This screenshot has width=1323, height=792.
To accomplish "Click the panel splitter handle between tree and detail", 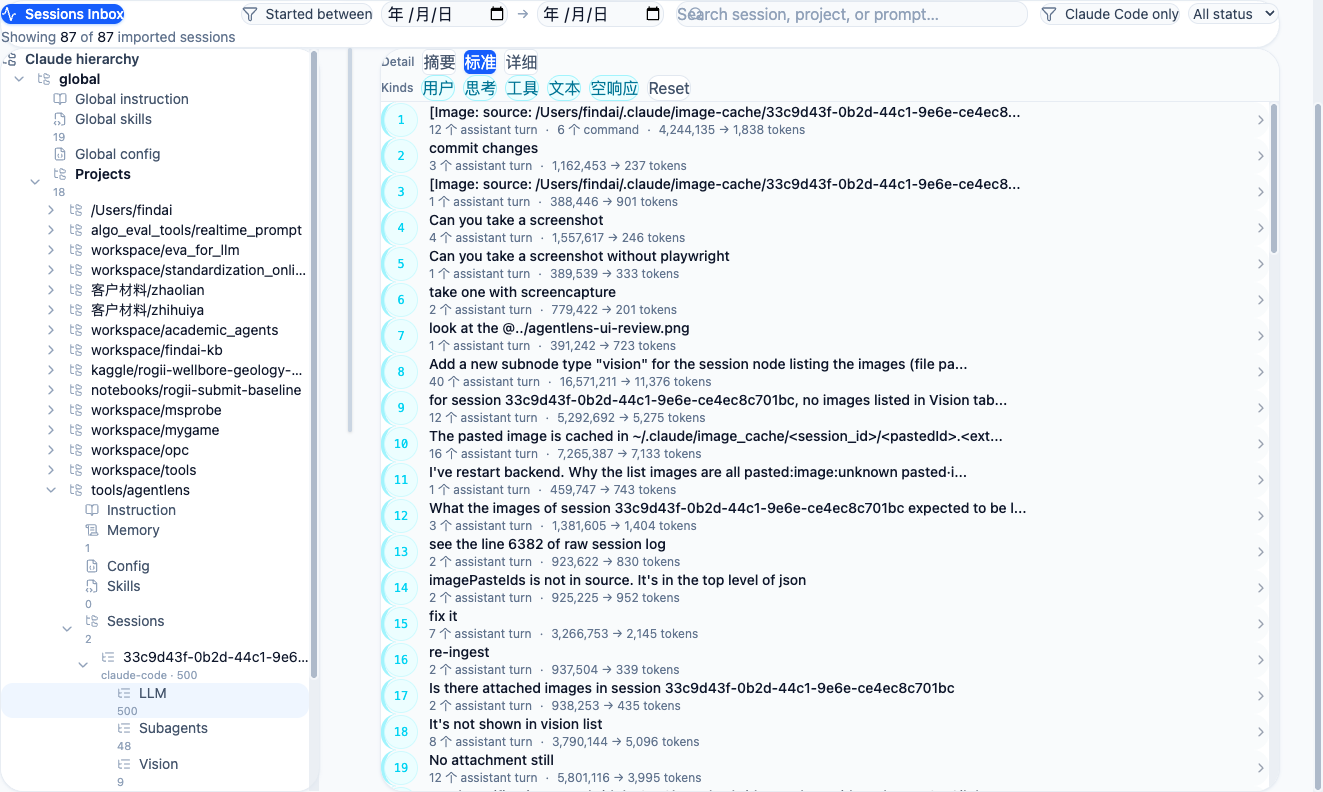I will (x=350, y=240).
